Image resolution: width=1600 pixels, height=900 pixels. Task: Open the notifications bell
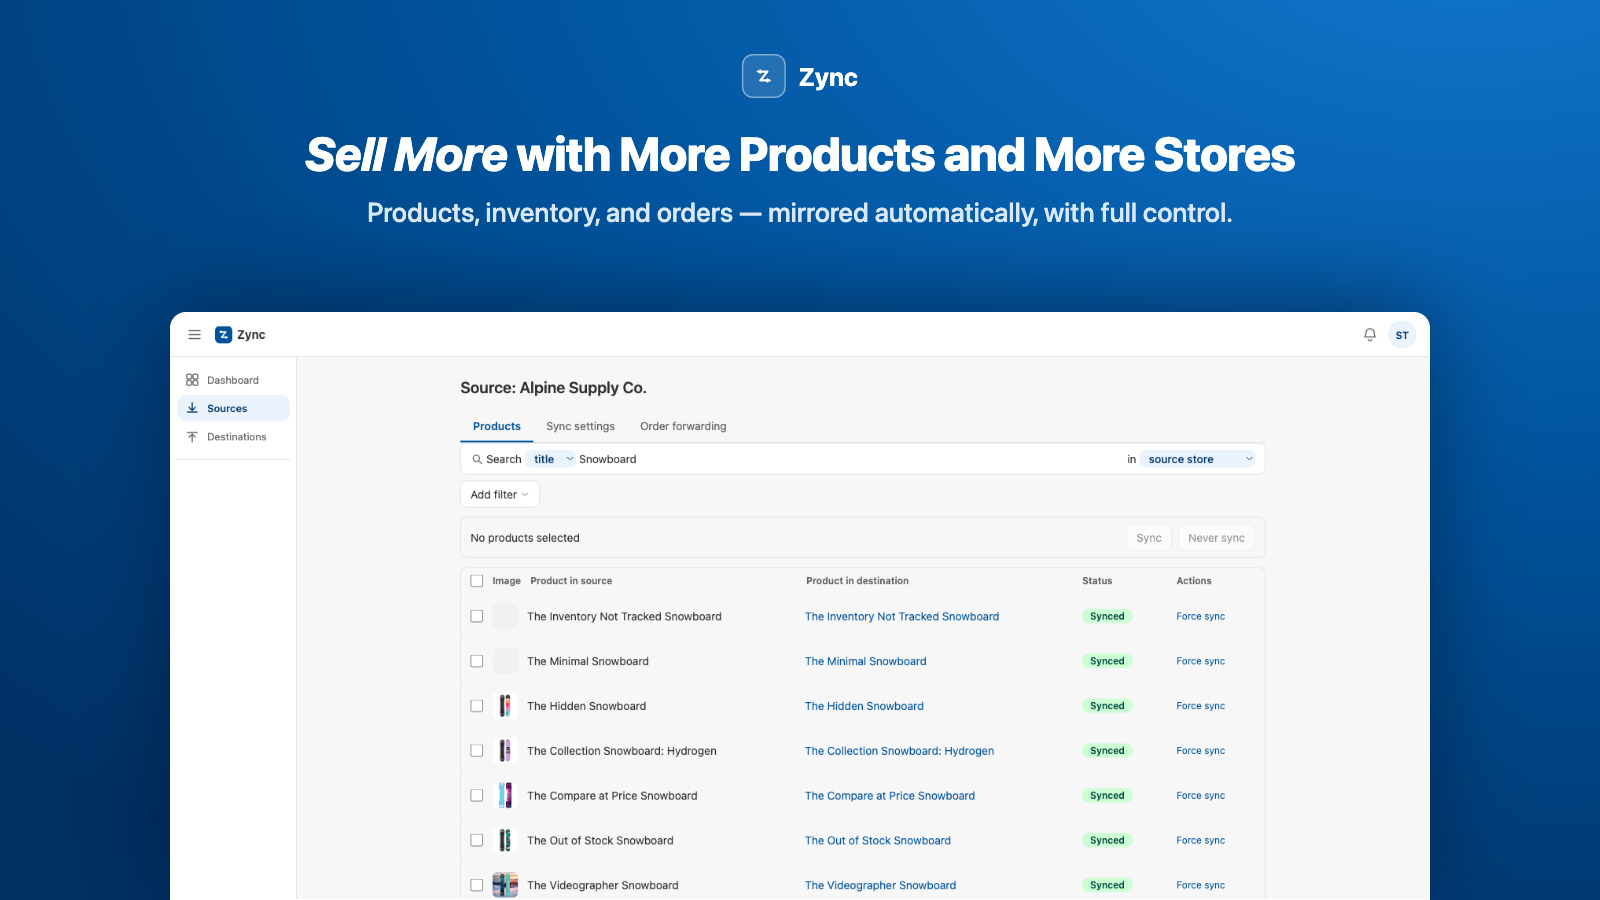(1370, 335)
